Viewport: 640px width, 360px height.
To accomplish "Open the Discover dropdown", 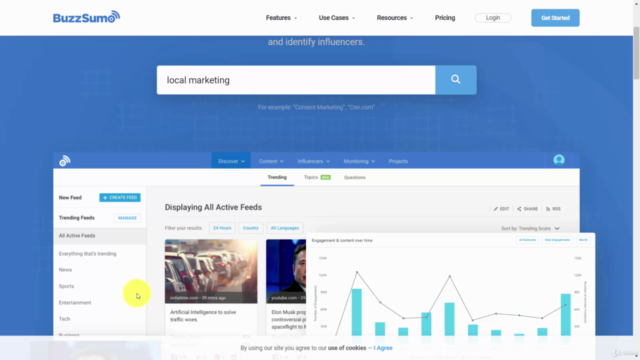I will point(231,161).
